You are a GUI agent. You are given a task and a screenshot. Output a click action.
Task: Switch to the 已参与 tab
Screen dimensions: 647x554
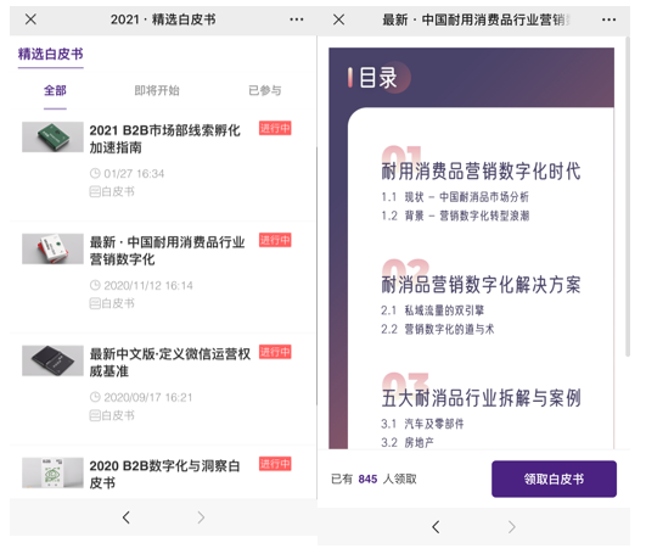265,91
